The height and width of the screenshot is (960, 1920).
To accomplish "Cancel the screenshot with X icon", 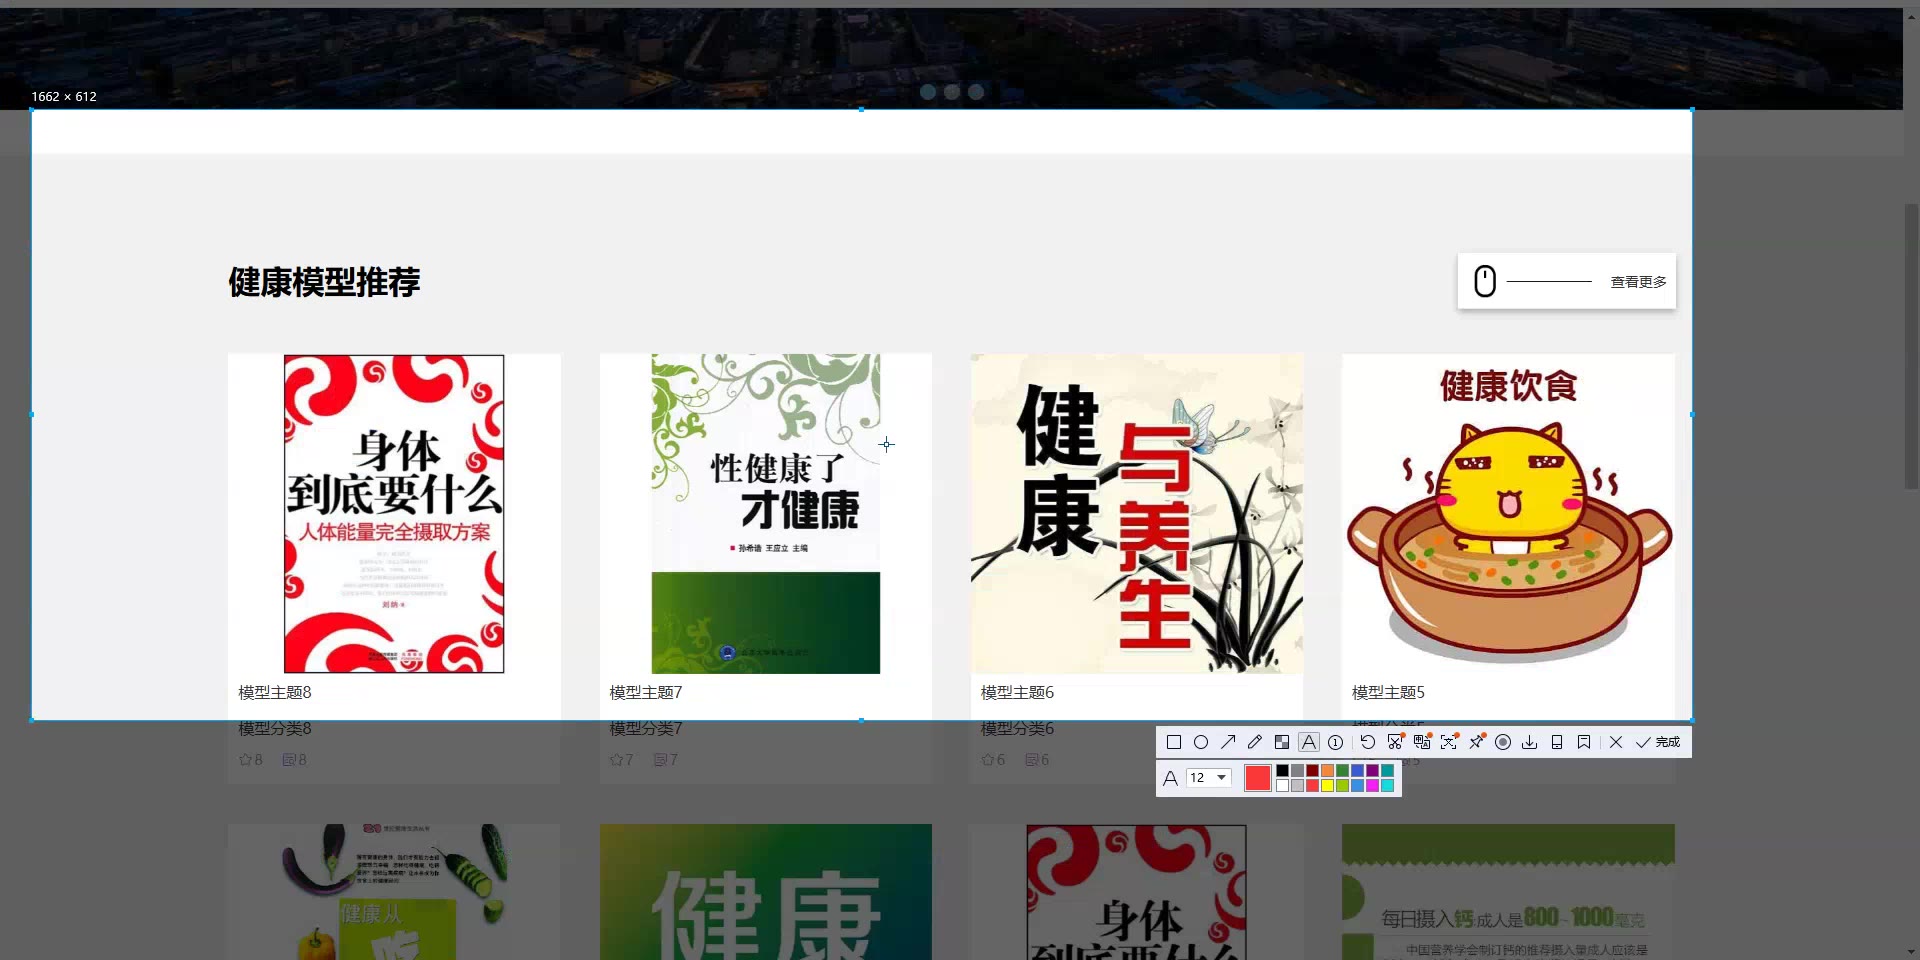I will tap(1616, 742).
